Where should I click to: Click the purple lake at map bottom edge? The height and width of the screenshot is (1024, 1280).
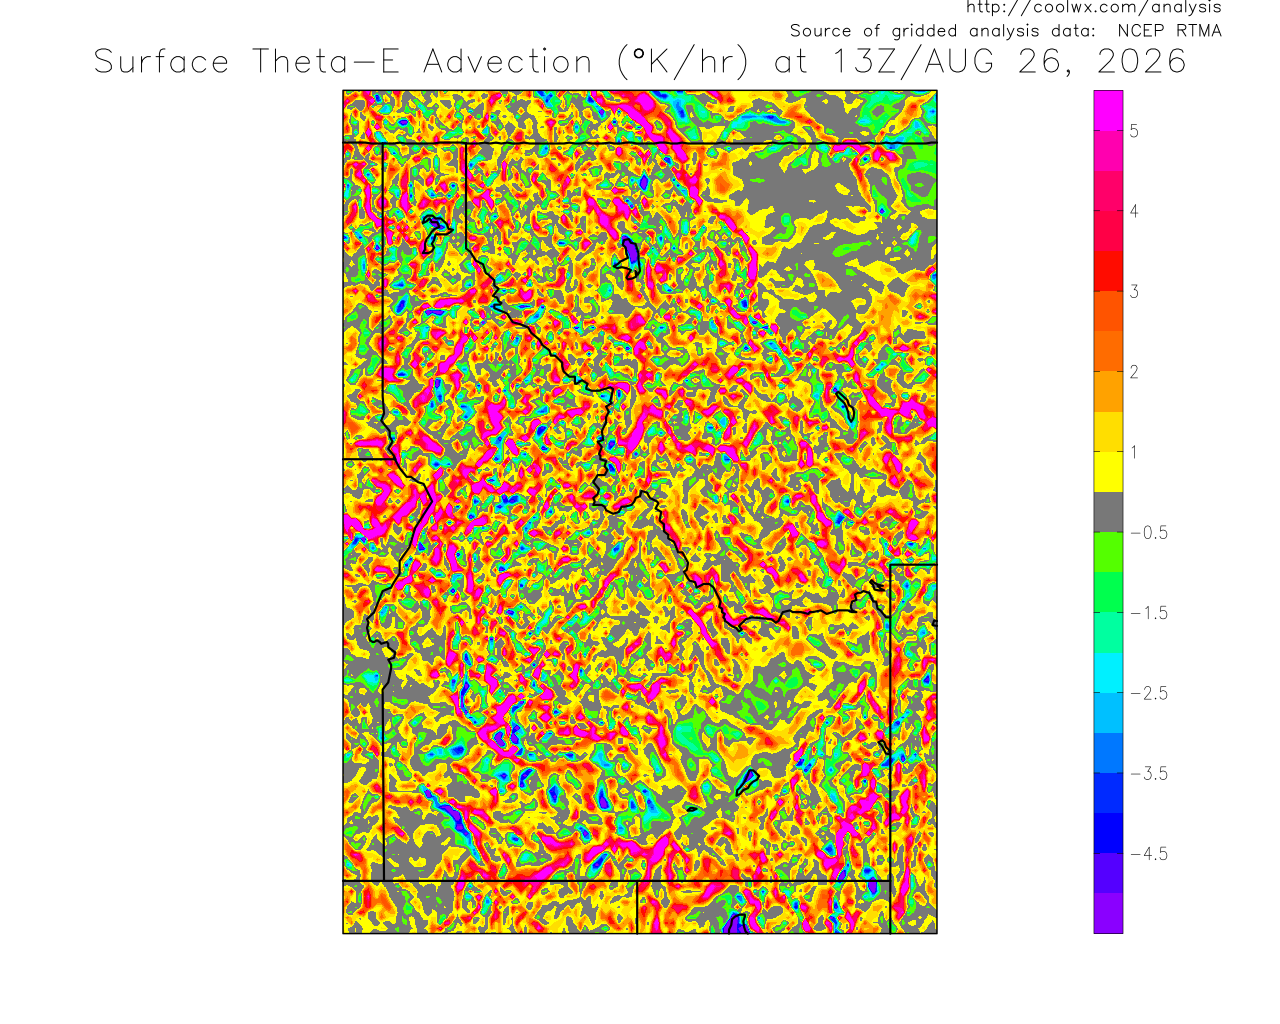736,924
